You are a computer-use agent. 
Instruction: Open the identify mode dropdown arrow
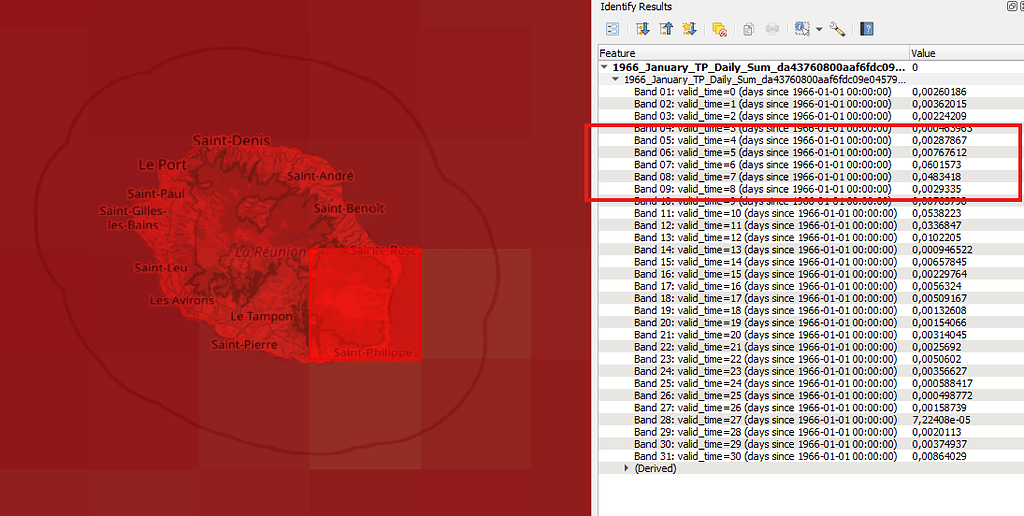818,29
